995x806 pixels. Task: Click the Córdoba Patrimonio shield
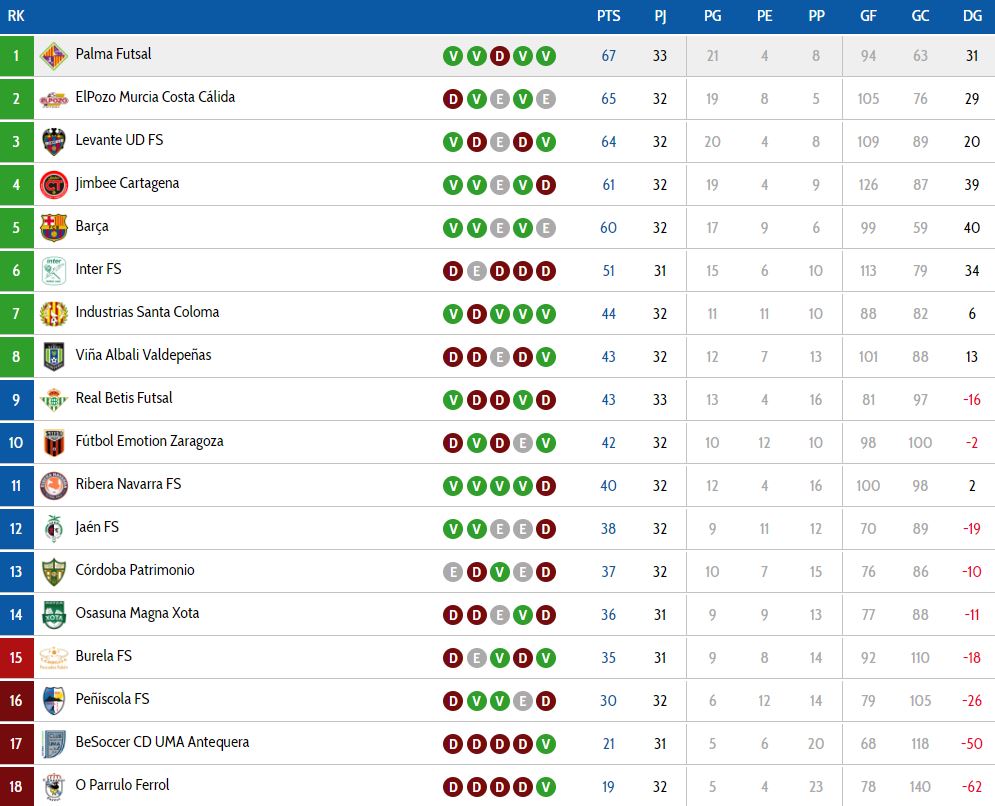click(x=54, y=572)
